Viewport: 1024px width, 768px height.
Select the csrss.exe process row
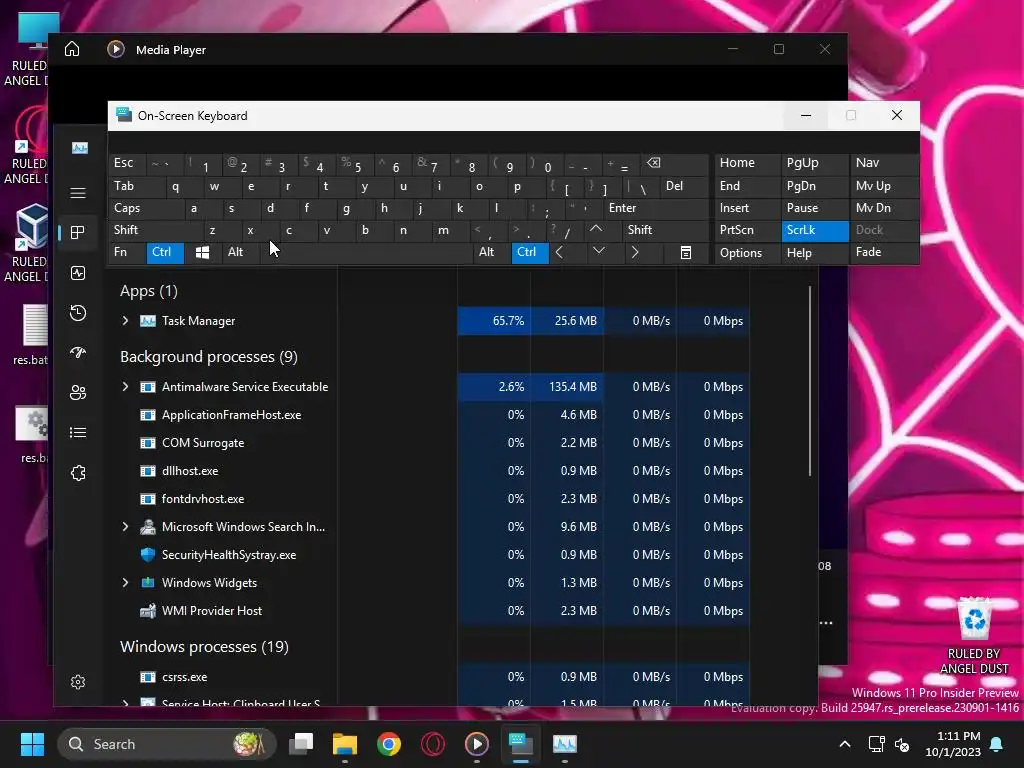(434, 677)
